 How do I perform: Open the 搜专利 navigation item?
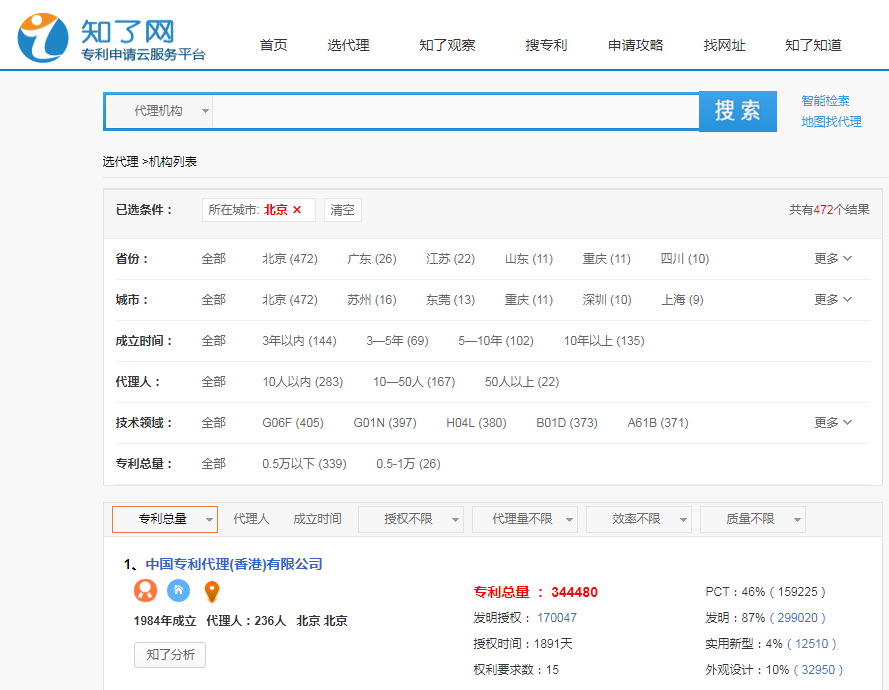(x=546, y=45)
